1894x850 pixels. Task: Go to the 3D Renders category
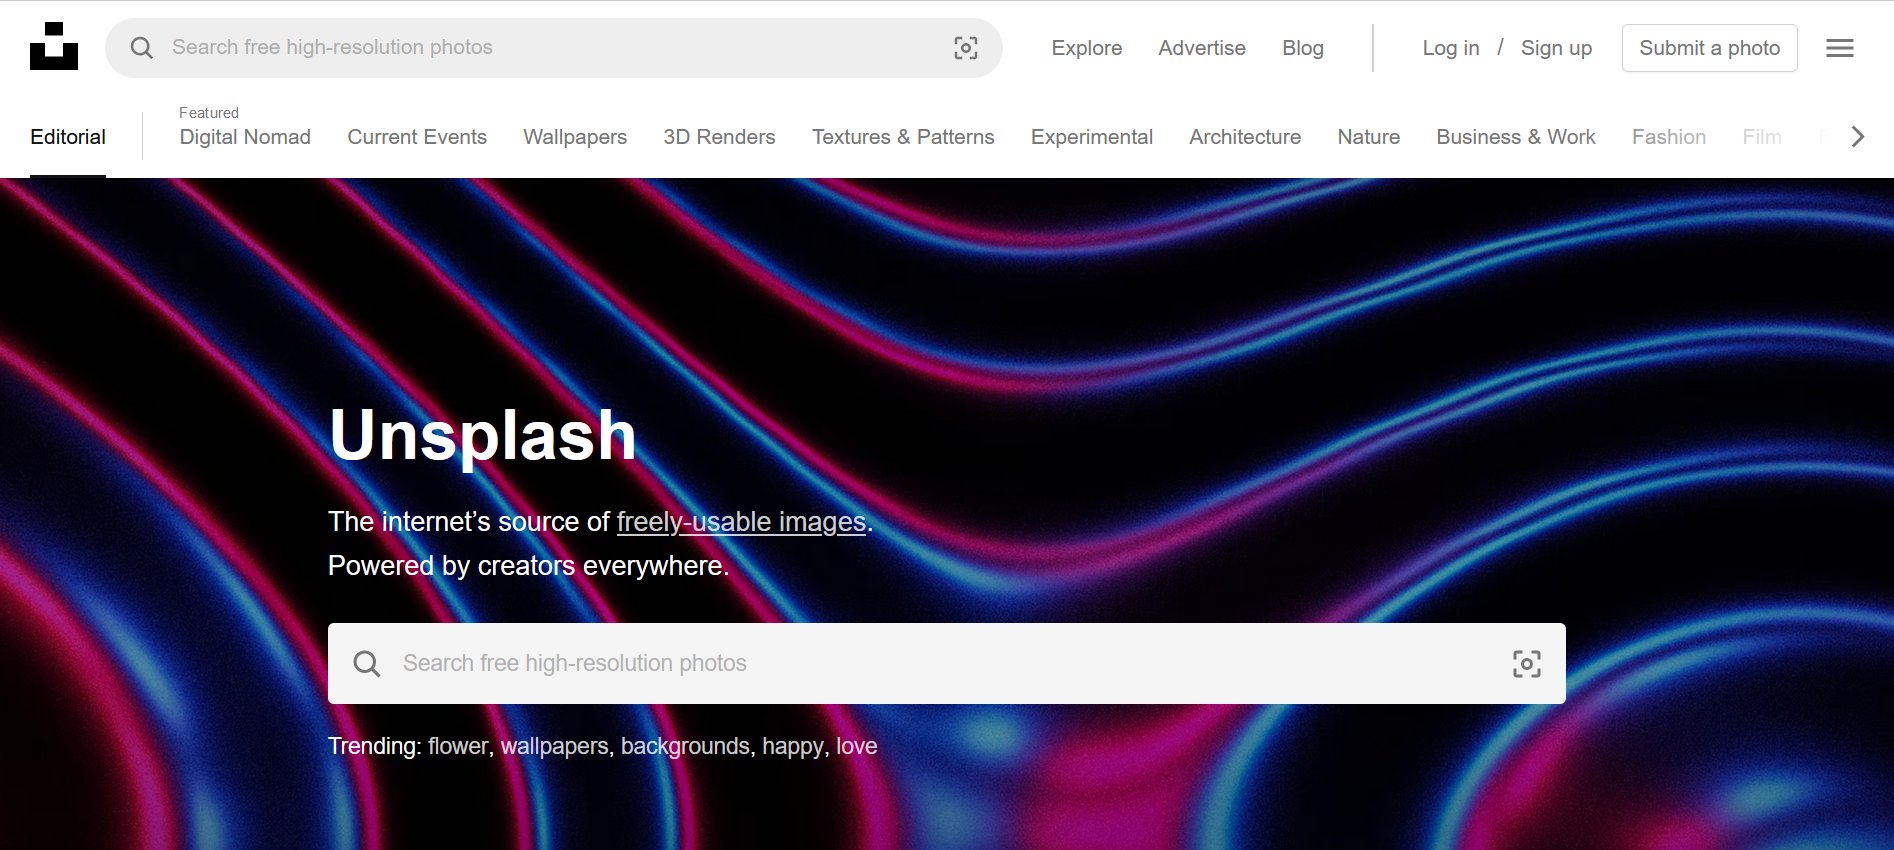click(x=719, y=137)
